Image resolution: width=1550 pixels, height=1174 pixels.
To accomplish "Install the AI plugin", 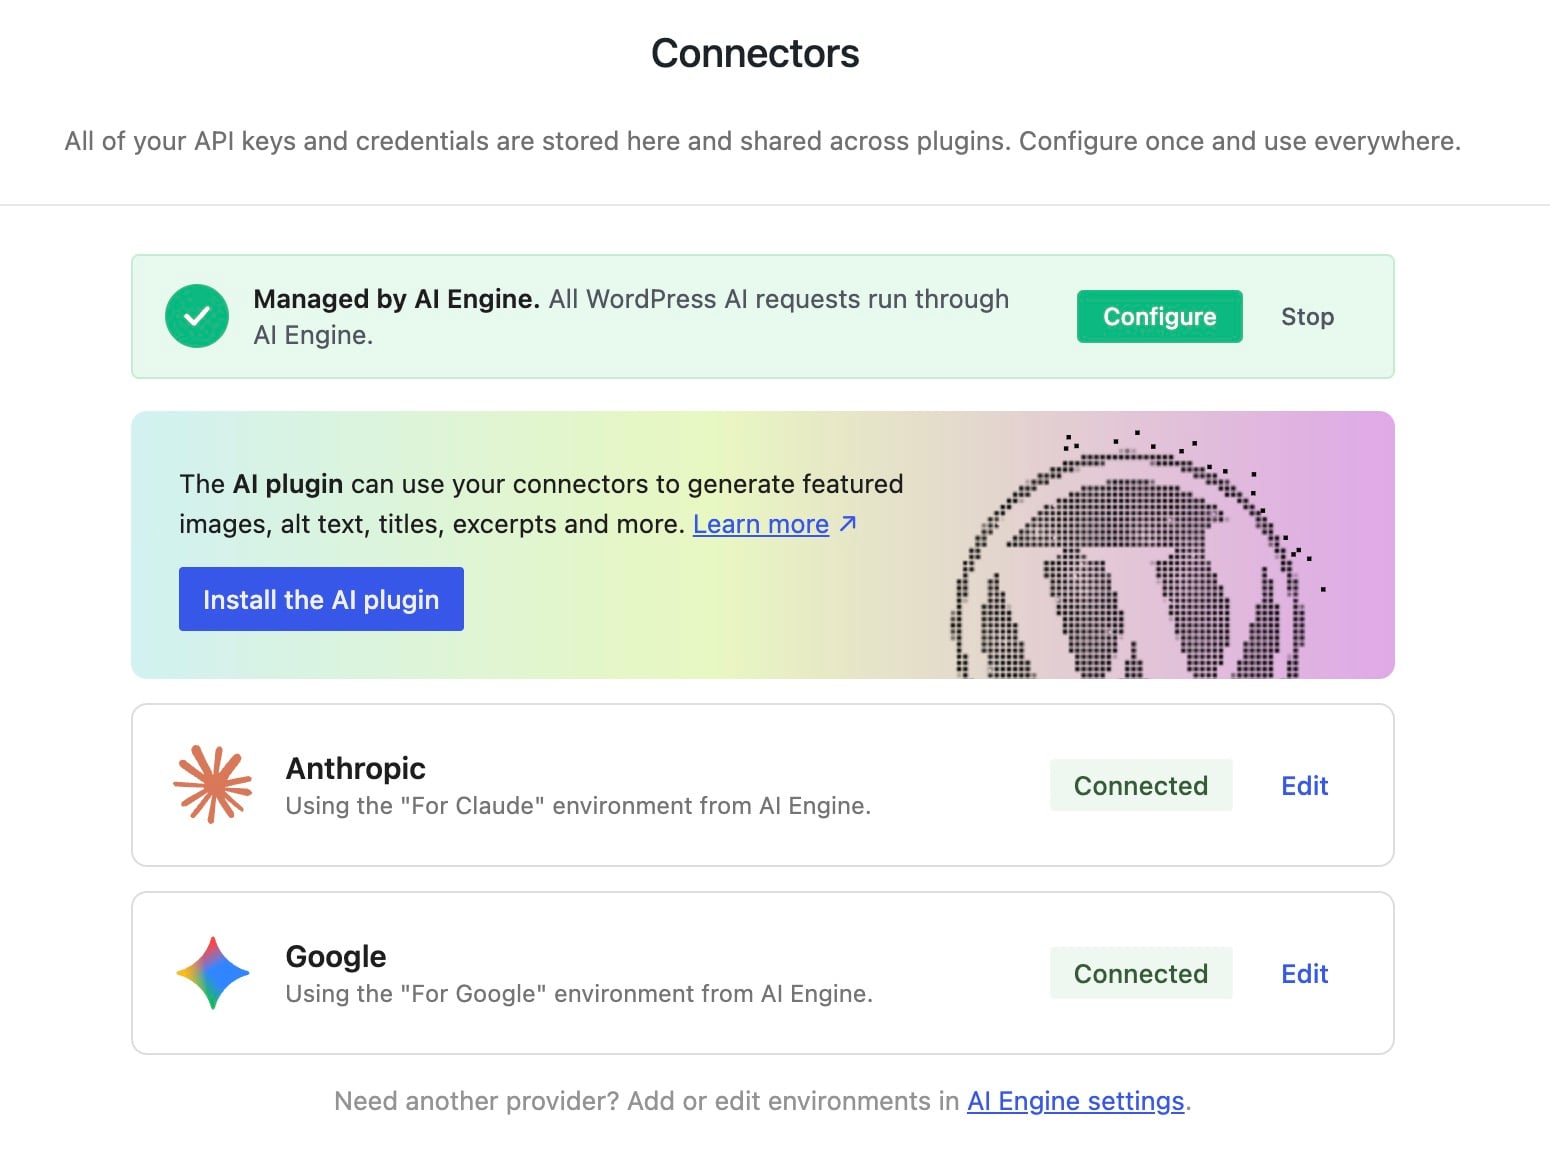I will 321,599.
